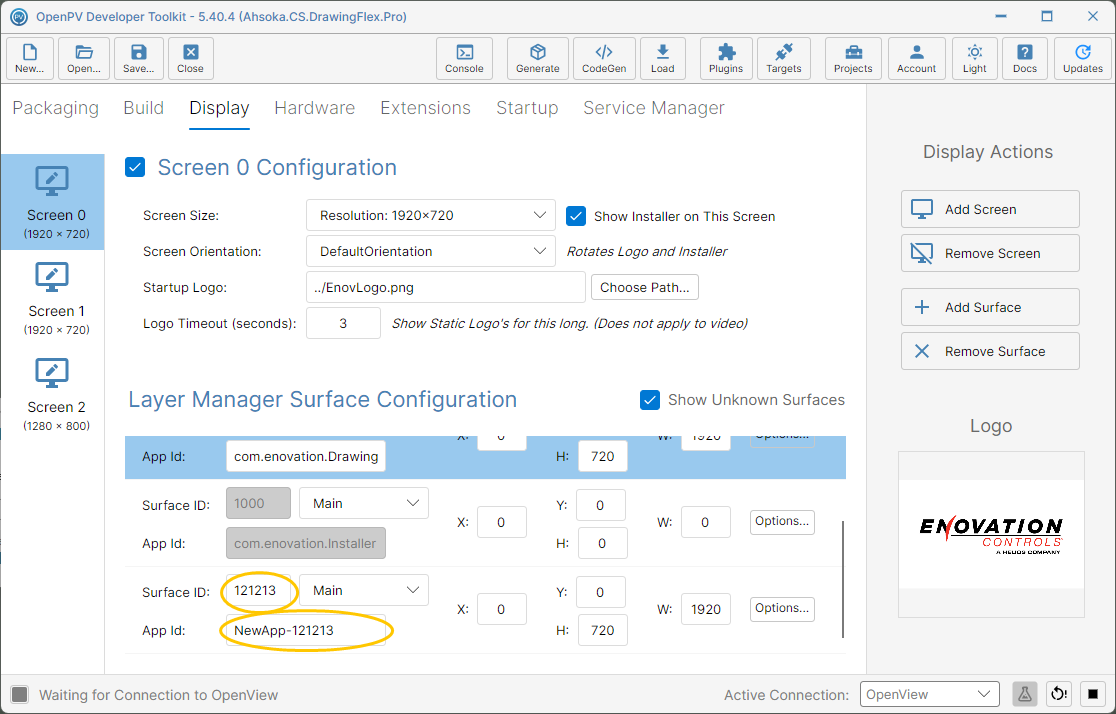
Task: Launch the Console tool
Action: point(464,58)
